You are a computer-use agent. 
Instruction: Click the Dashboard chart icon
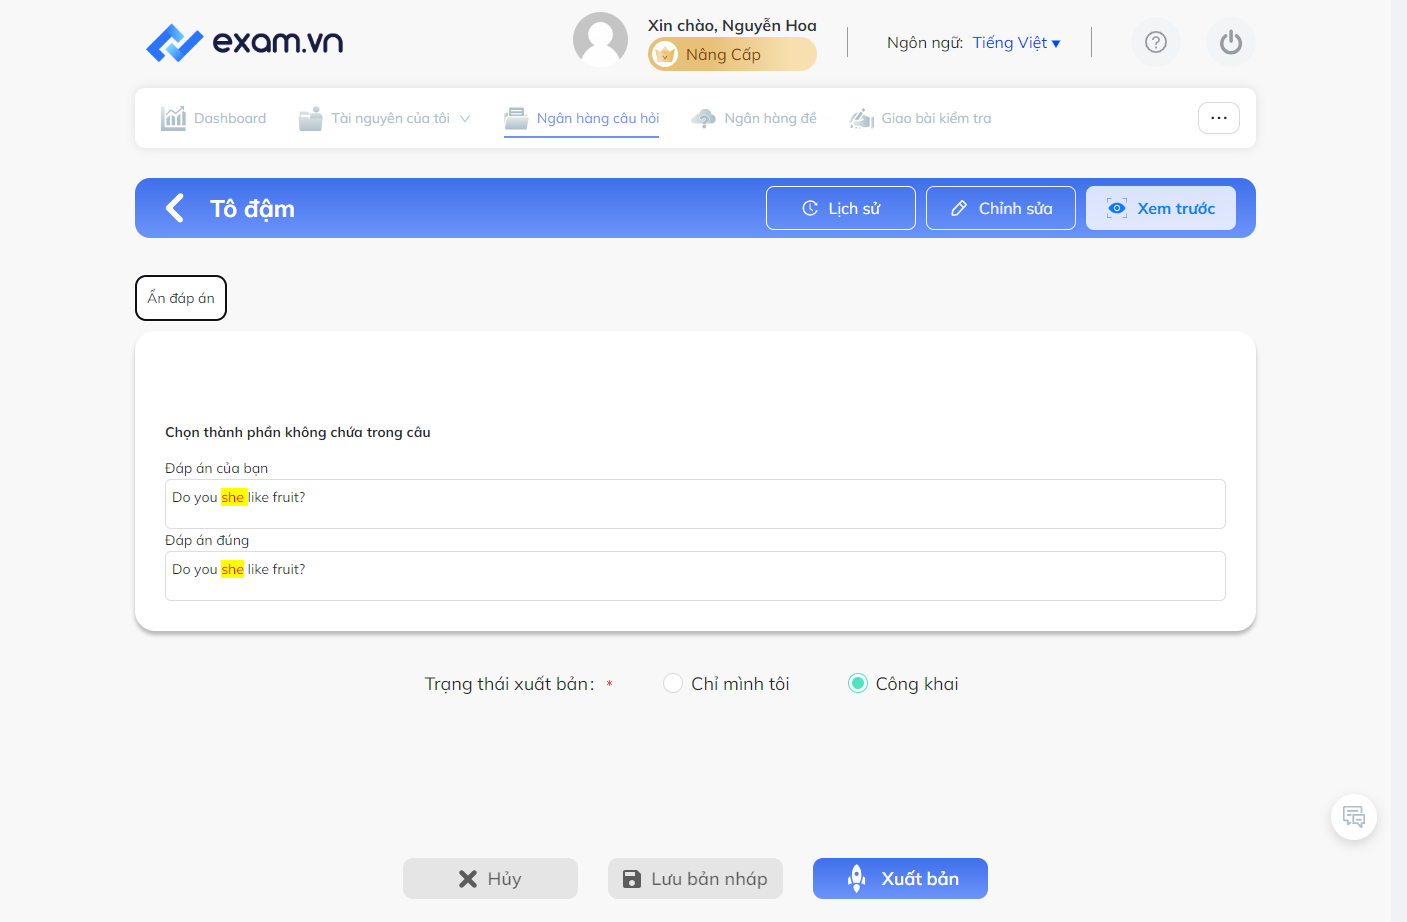click(x=174, y=118)
